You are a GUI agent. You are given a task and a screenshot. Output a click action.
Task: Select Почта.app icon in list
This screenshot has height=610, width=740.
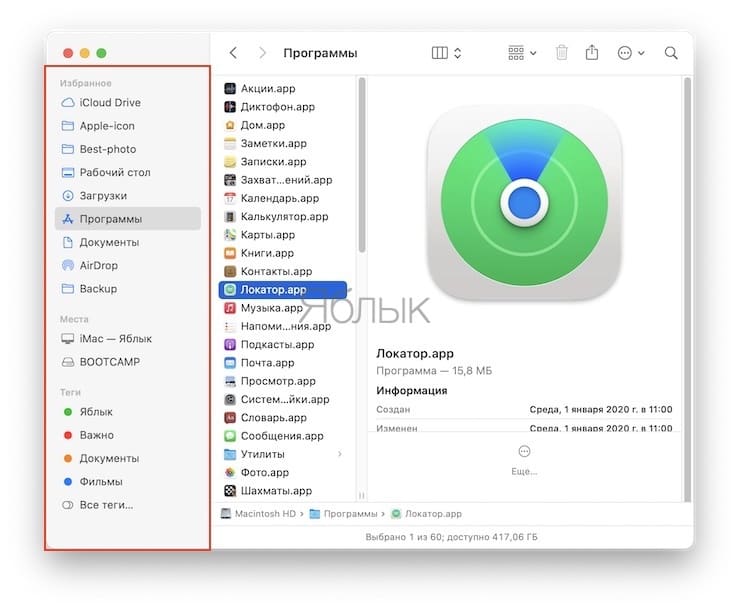(230, 363)
